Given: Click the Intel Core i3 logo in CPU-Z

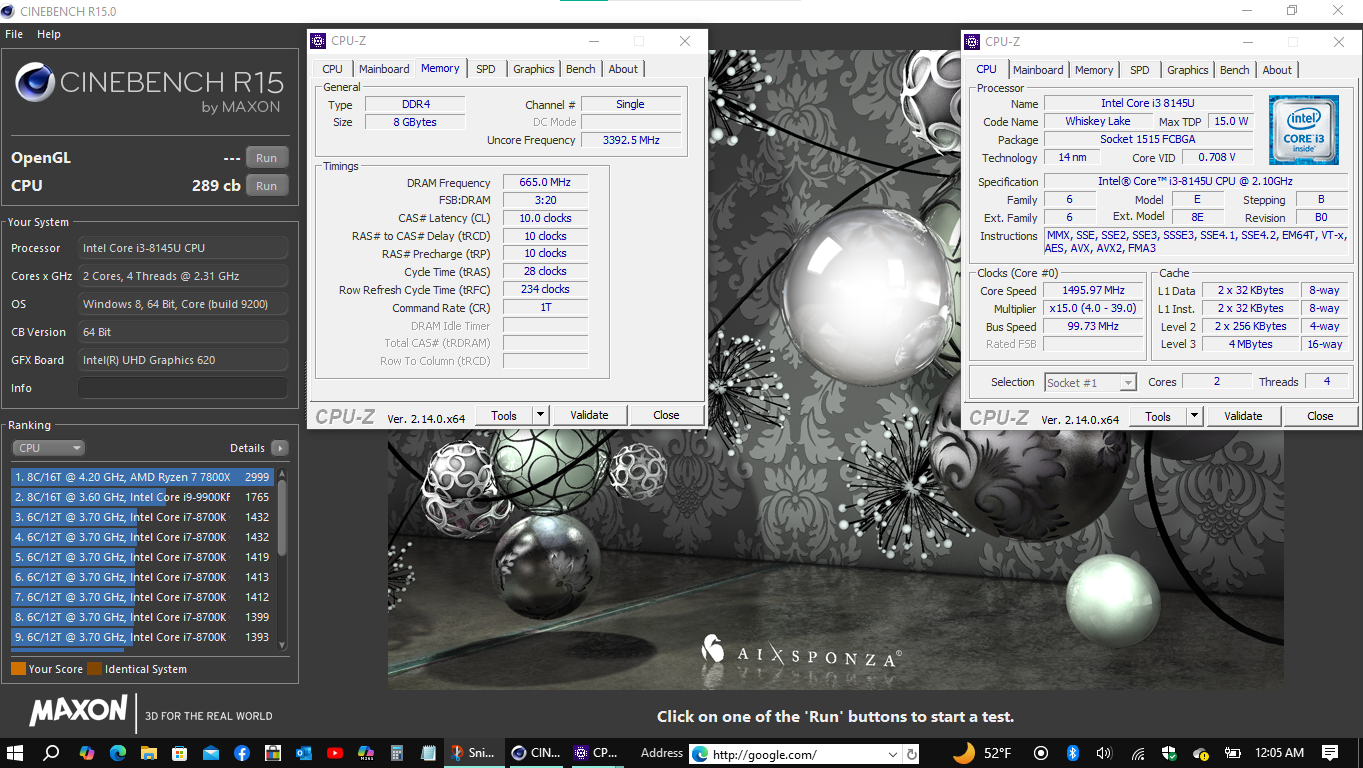Looking at the screenshot, I should [1304, 130].
